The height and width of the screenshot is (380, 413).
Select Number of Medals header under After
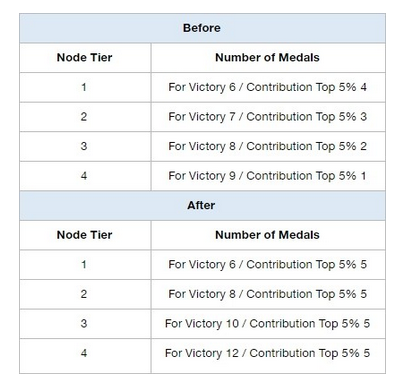[268, 235]
